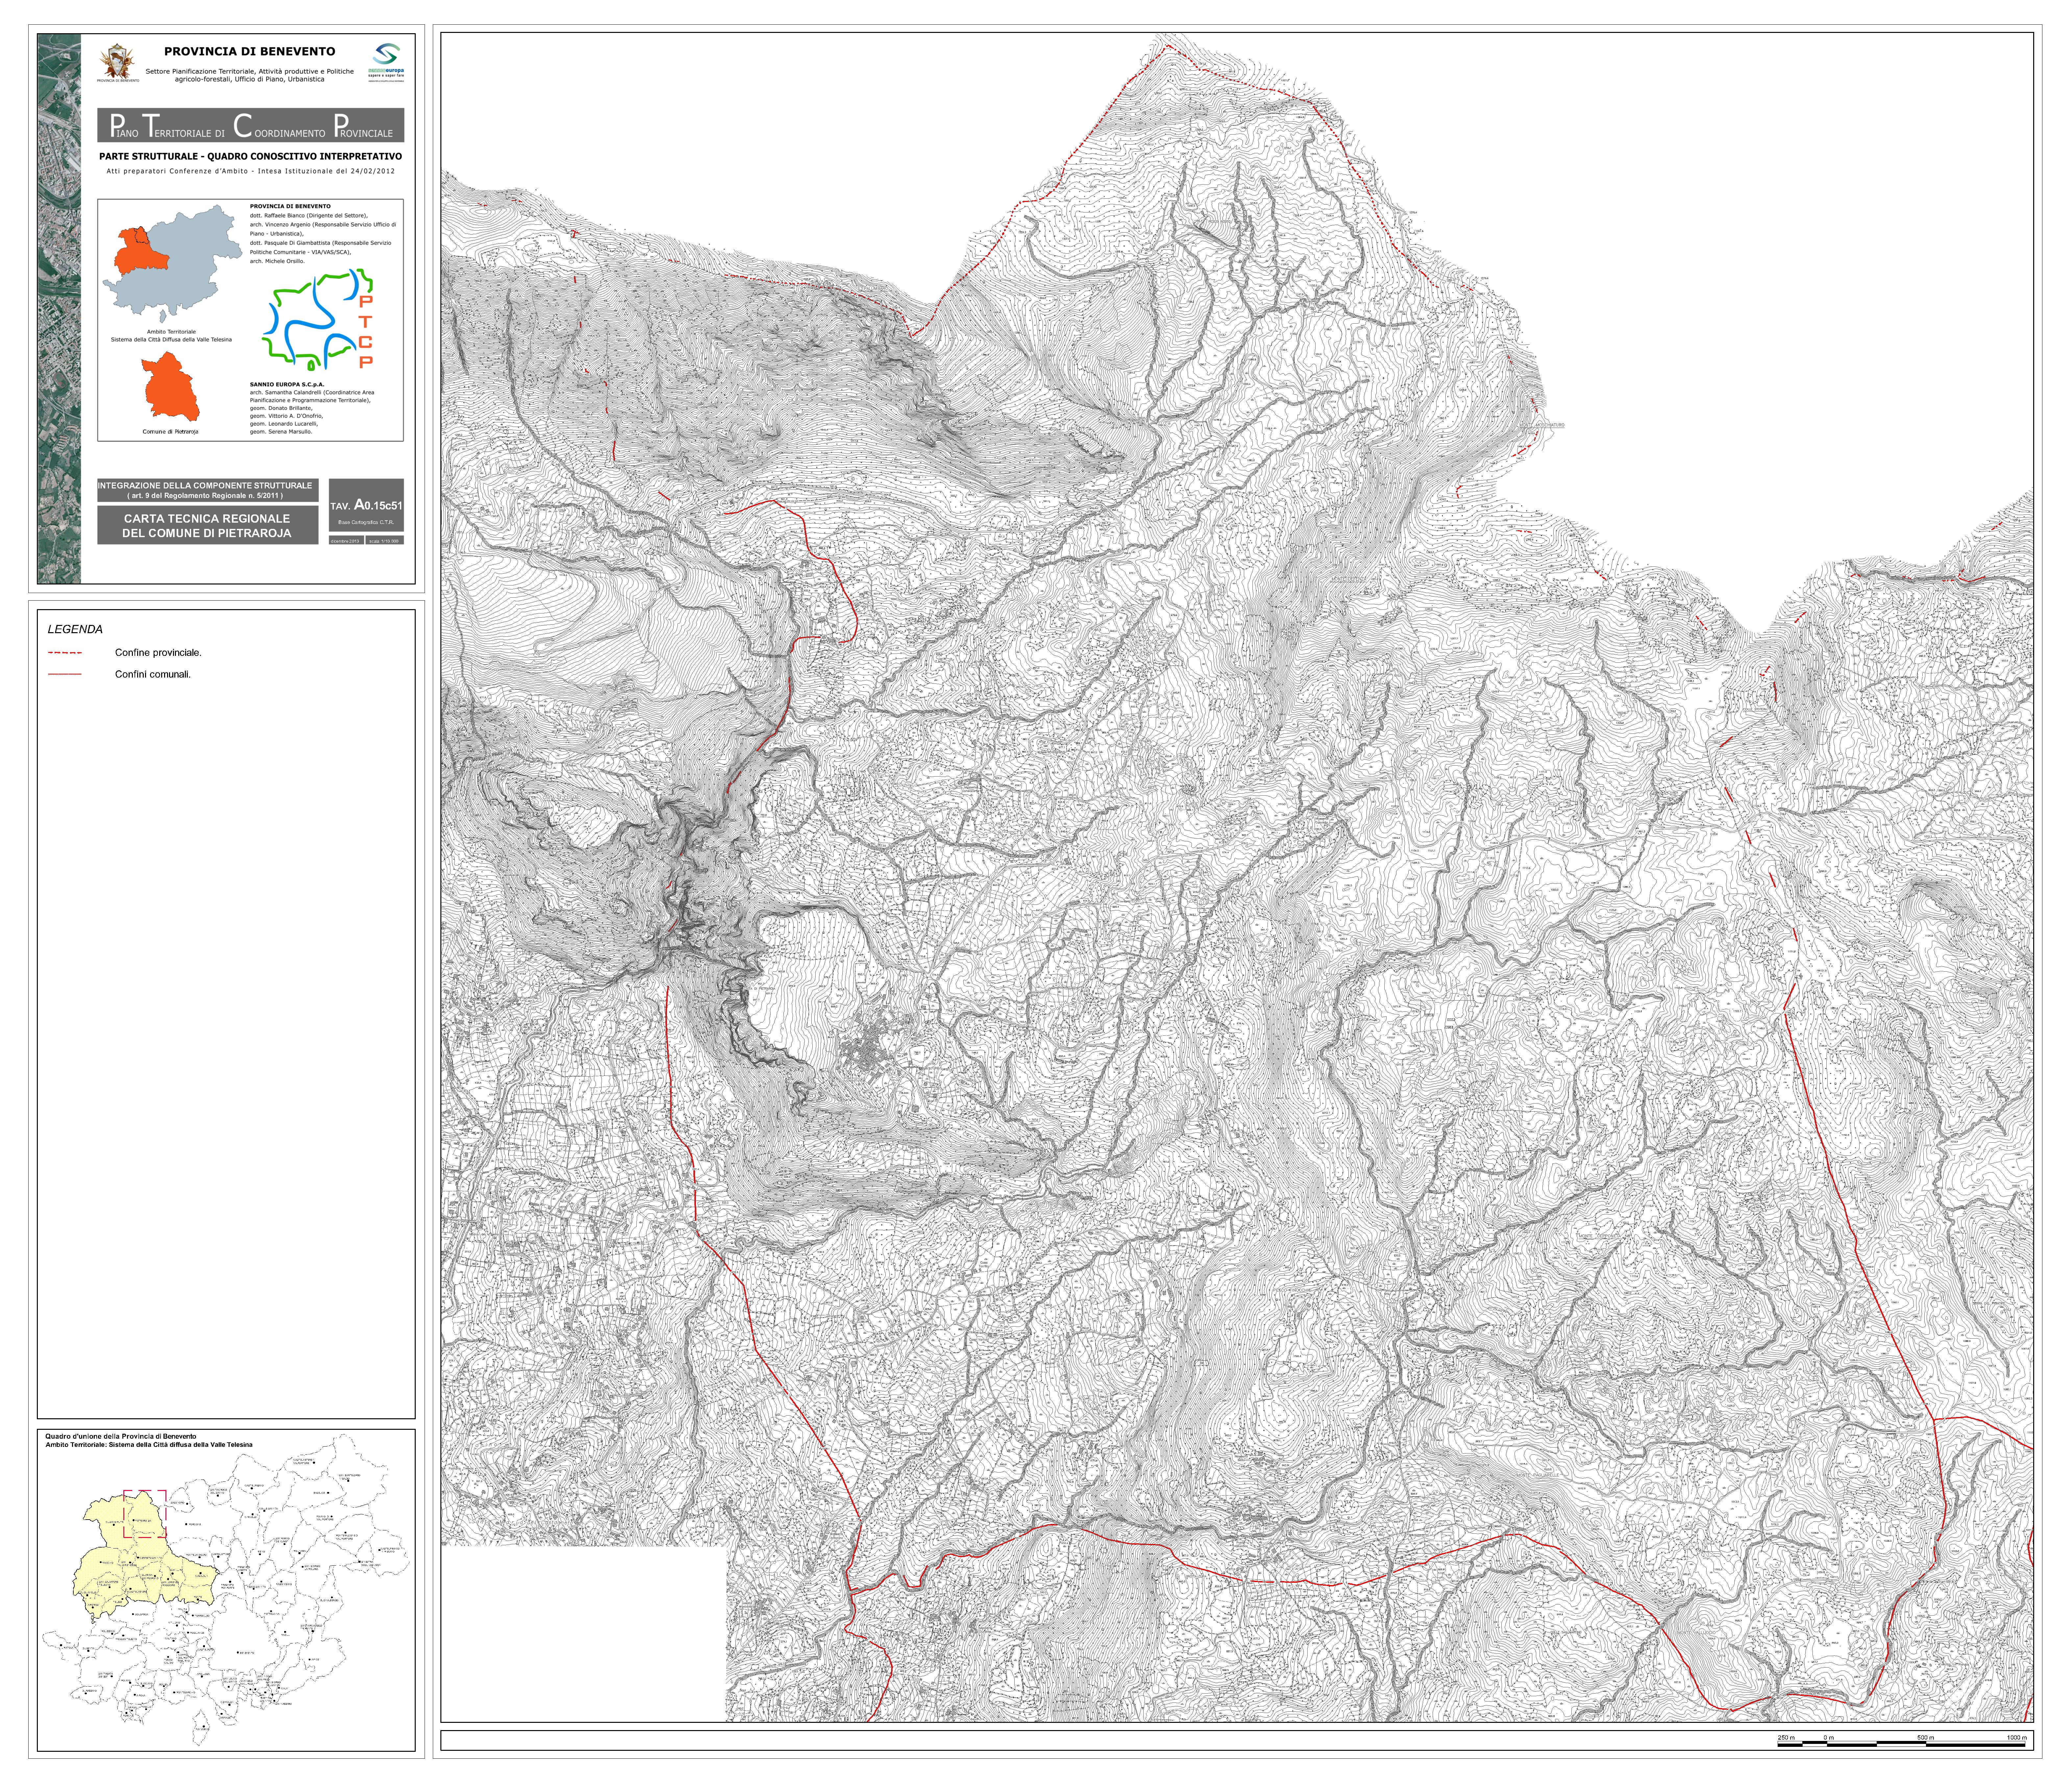
Task: Click the red dashed square on the Quadro d'unione map
Action: [x=145, y=1514]
